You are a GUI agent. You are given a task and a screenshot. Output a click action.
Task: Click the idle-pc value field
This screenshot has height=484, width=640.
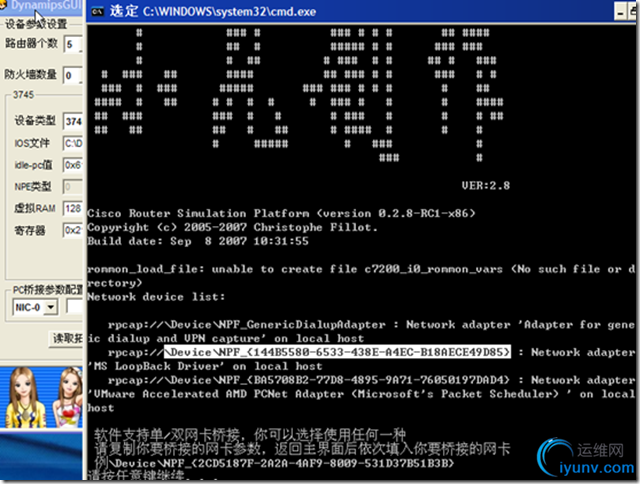73,165
